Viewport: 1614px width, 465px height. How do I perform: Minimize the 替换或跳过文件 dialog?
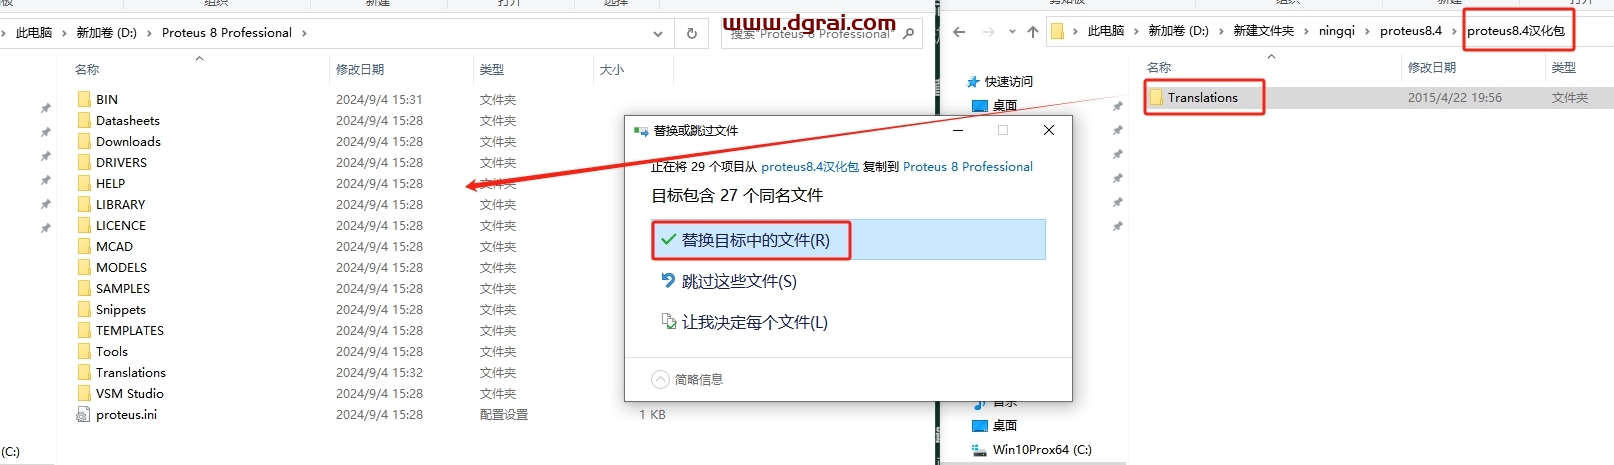(958, 130)
